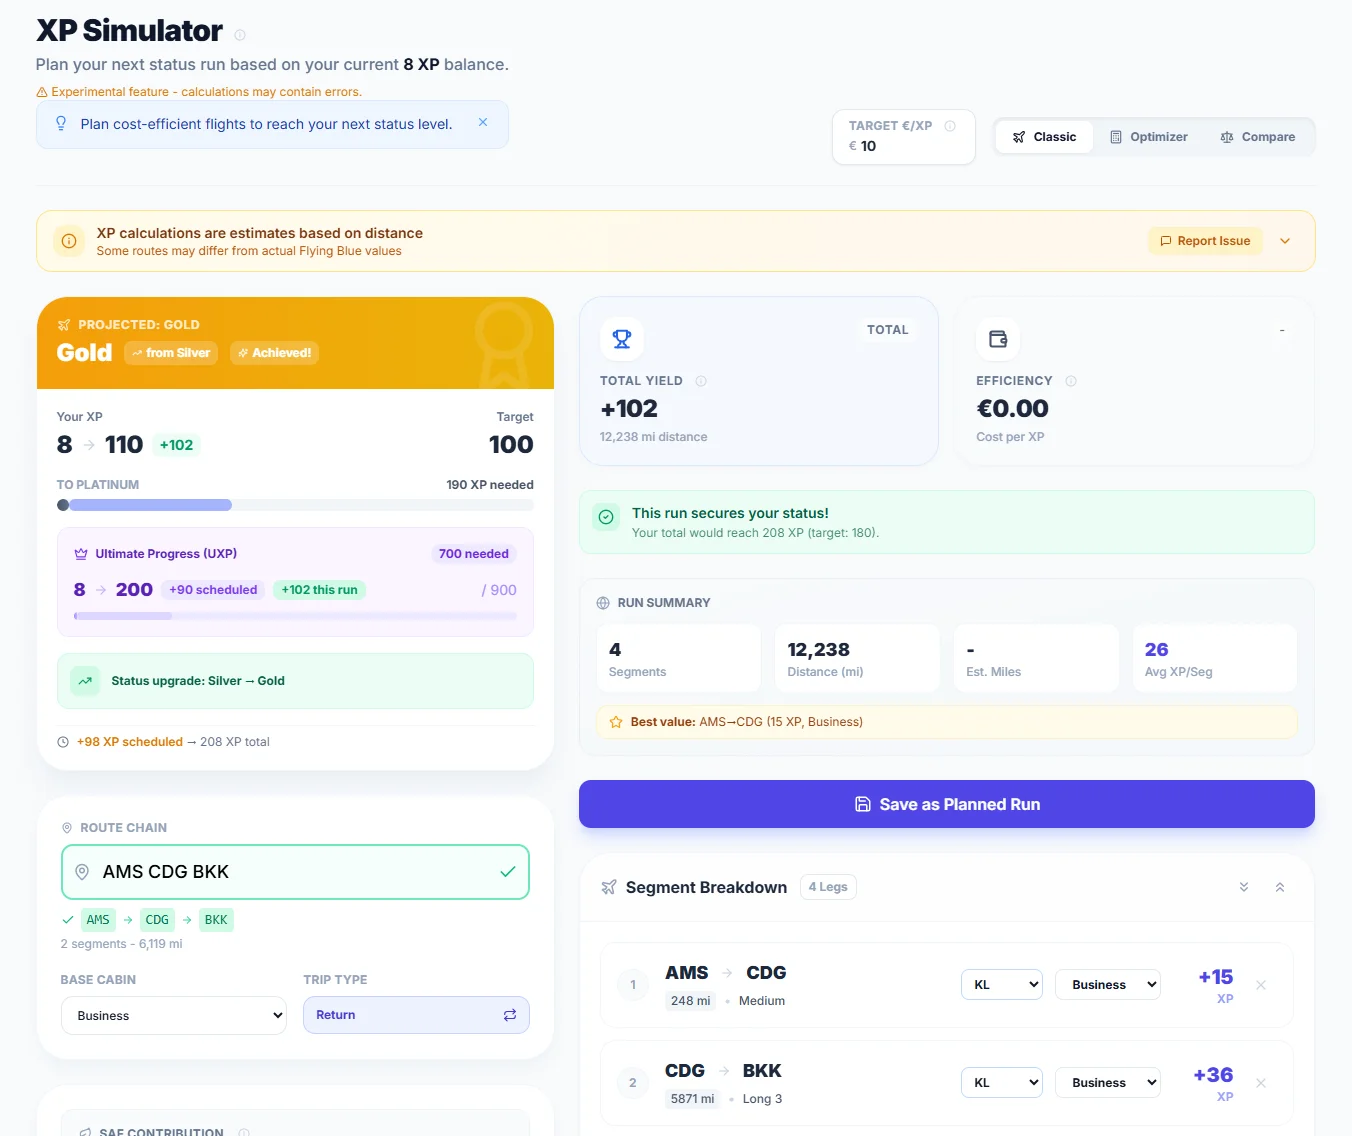The width and height of the screenshot is (1352, 1136).
Task: Dismiss the cost-efficient flights tip banner
Action: click(x=483, y=123)
